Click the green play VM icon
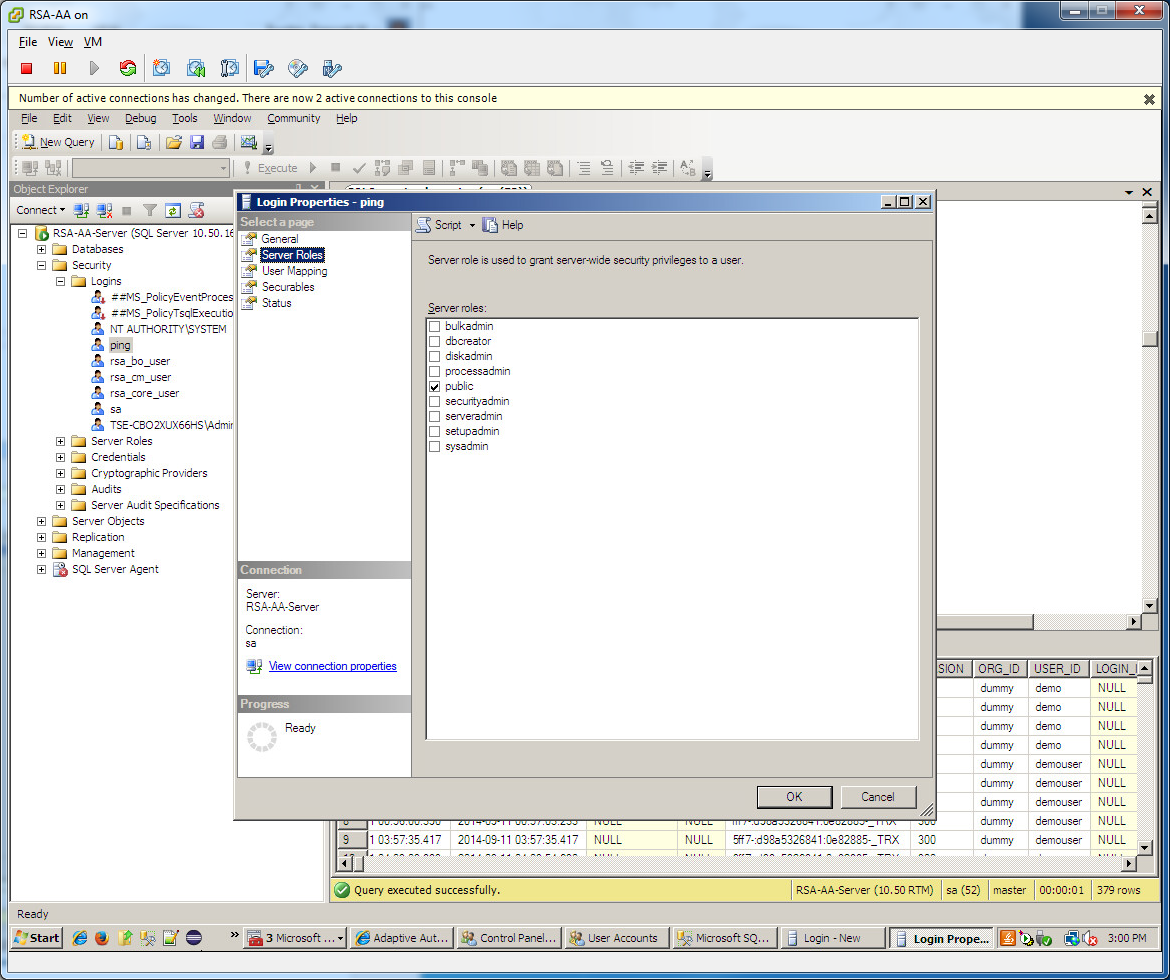The image size is (1170, 980). pos(94,68)
